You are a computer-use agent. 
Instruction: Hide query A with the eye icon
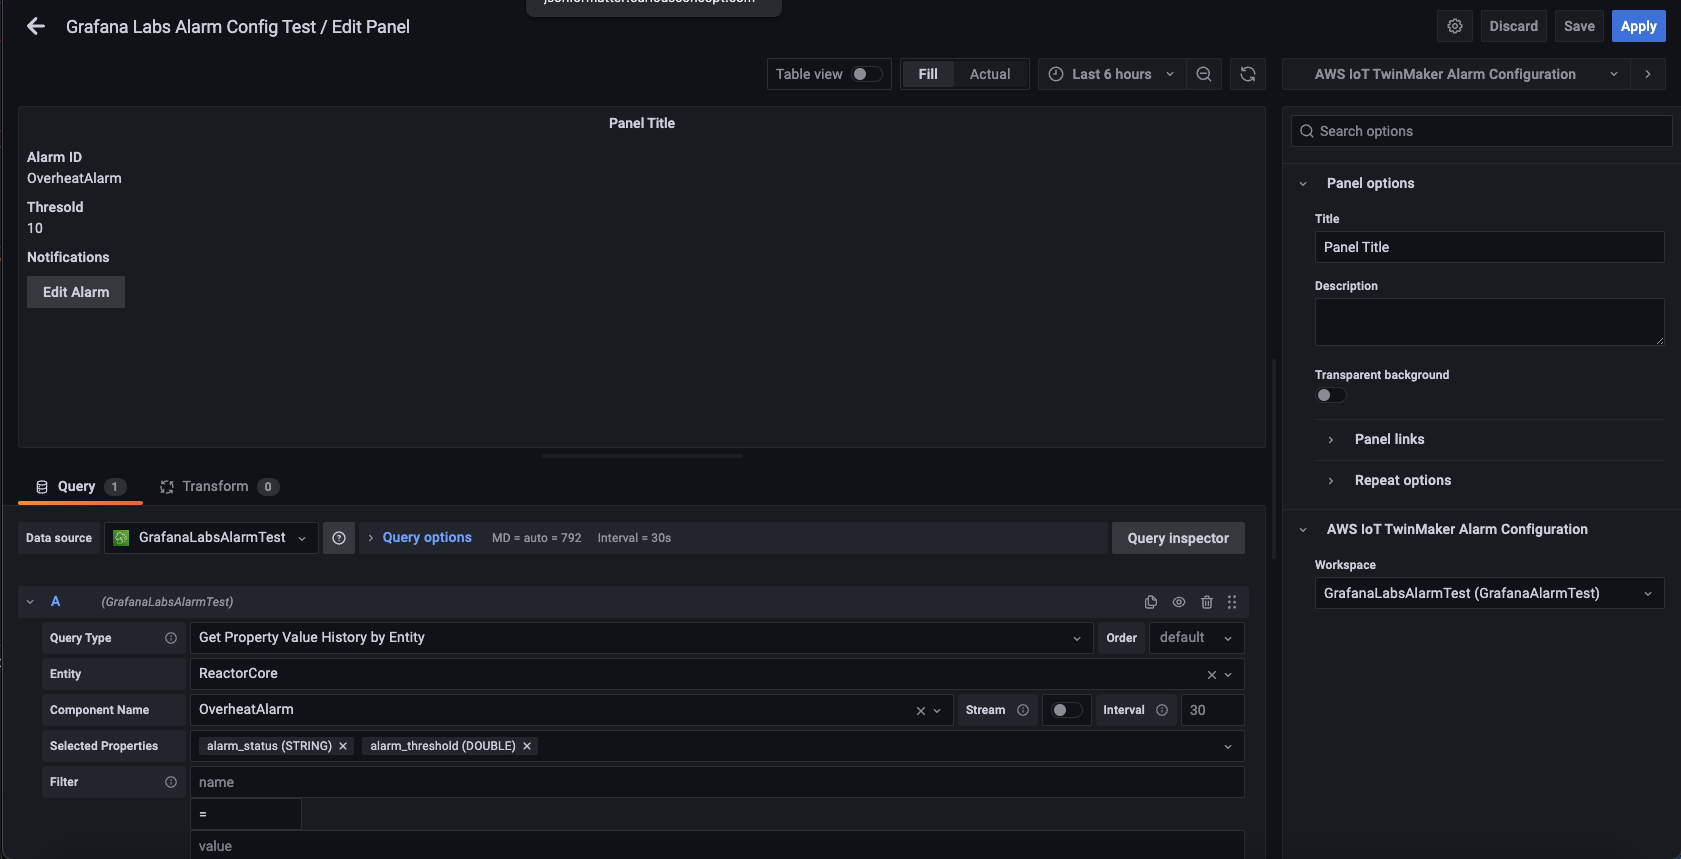pyautogui.click(x=1179, y=602)
